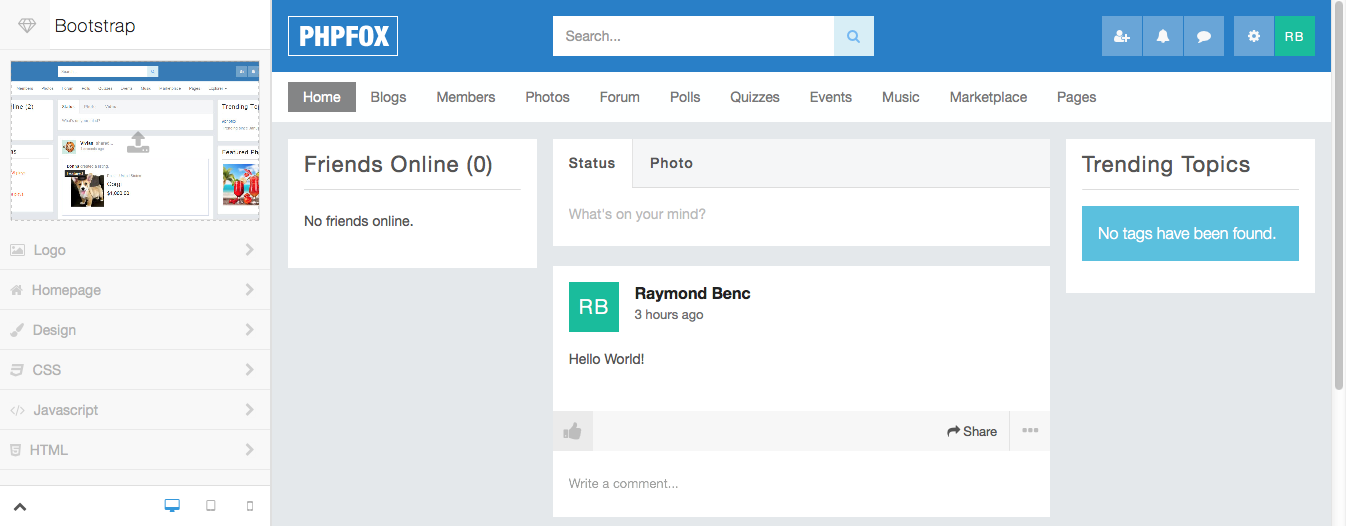Viewport: 1346px width, 526px height.
Task: Click the search magnifier button
Action: point(853,36)
